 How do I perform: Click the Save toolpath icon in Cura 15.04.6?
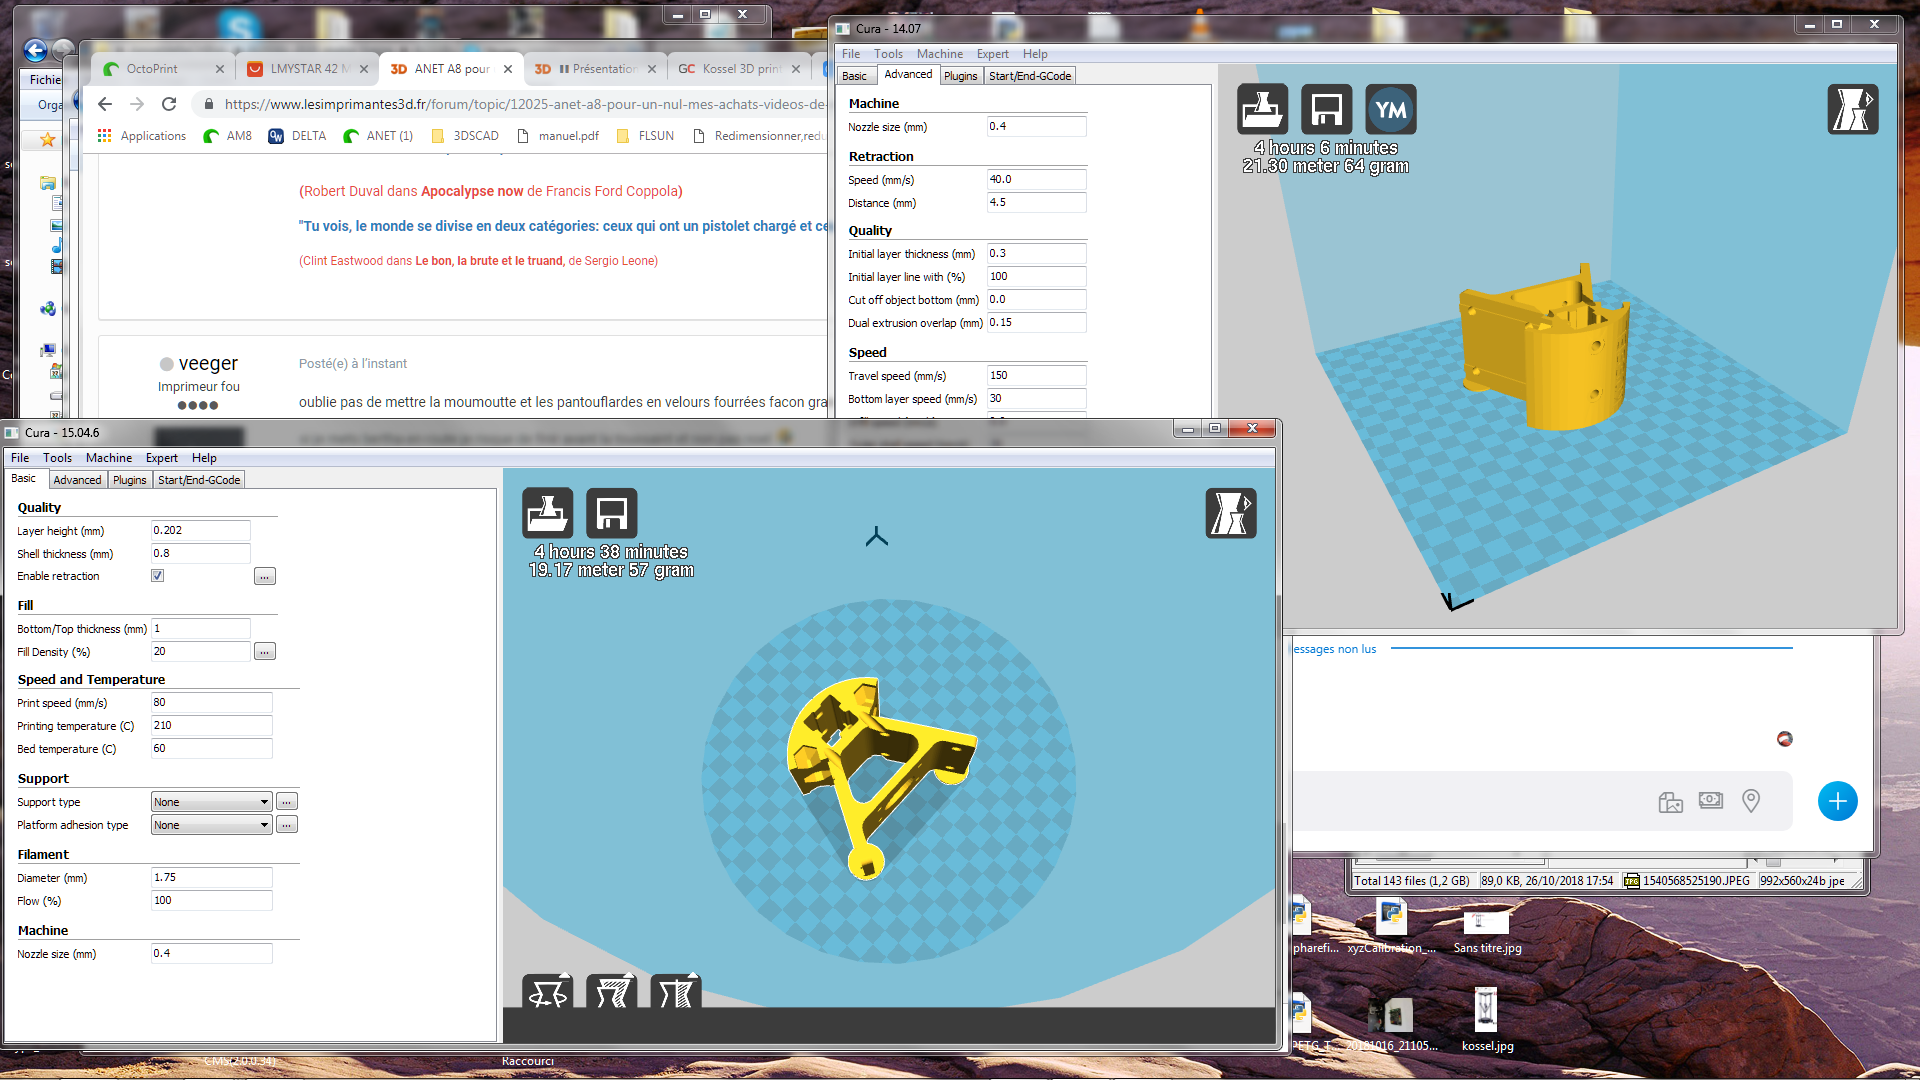[611, 513]
